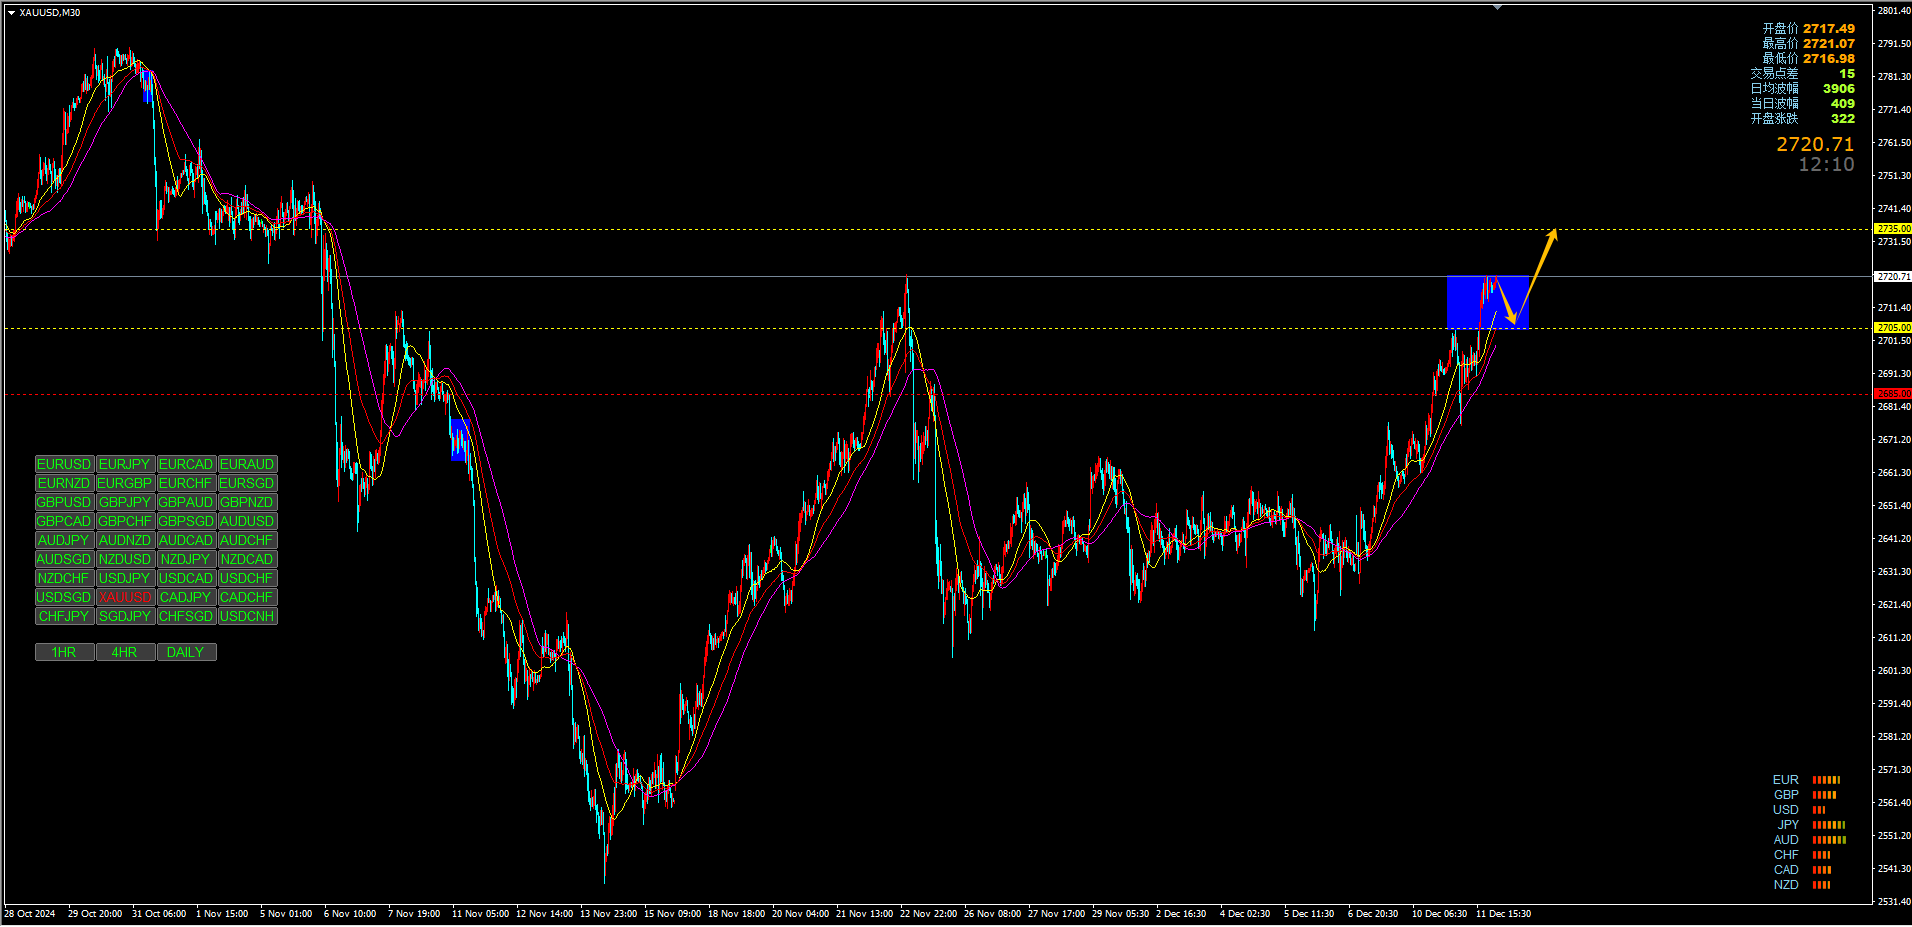
Task: Switch to USDCNH pair
Action: [247, 616]
